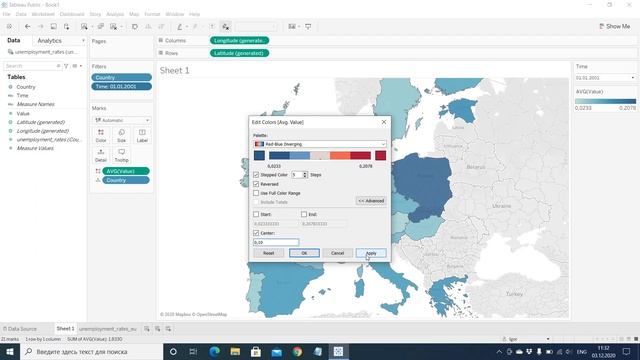The image size is (640, 360).
Task: Open the Data pane dropdown arrow
Action: (x=83, y=41)
